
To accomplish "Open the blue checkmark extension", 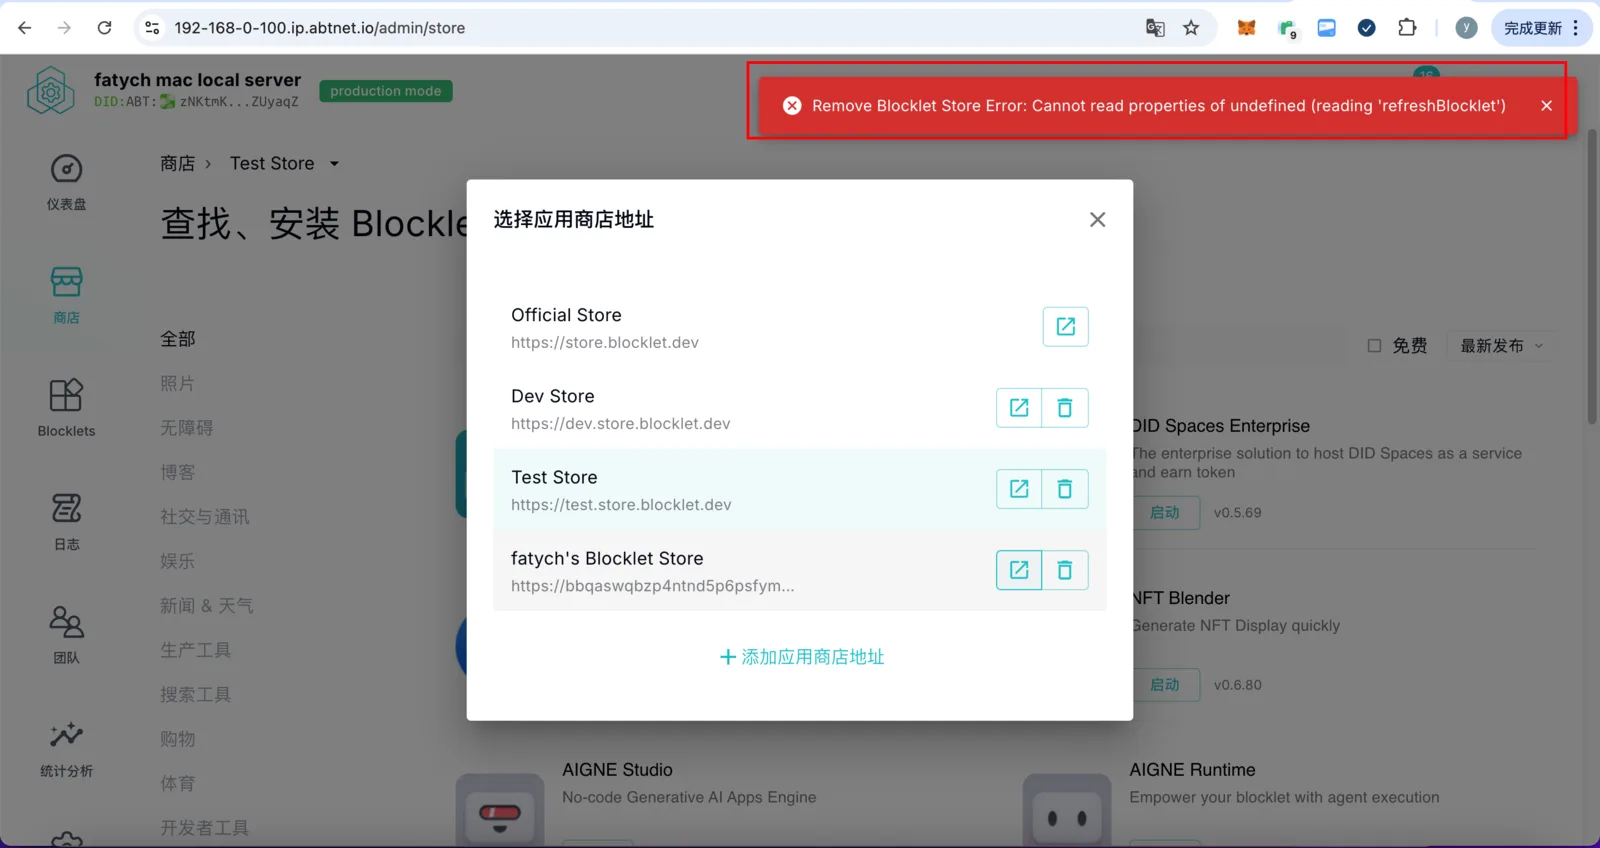I will point(1366,28).
